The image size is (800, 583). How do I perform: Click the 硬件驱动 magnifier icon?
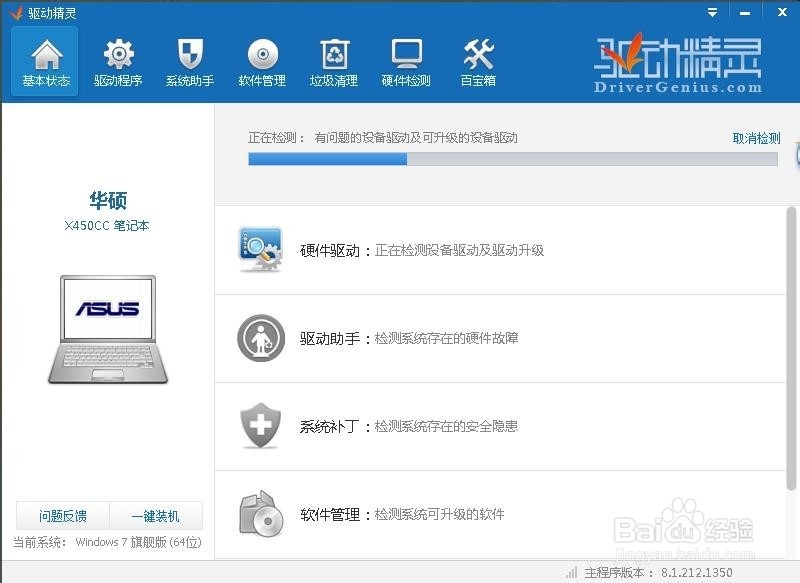click(x=261, y=249)
